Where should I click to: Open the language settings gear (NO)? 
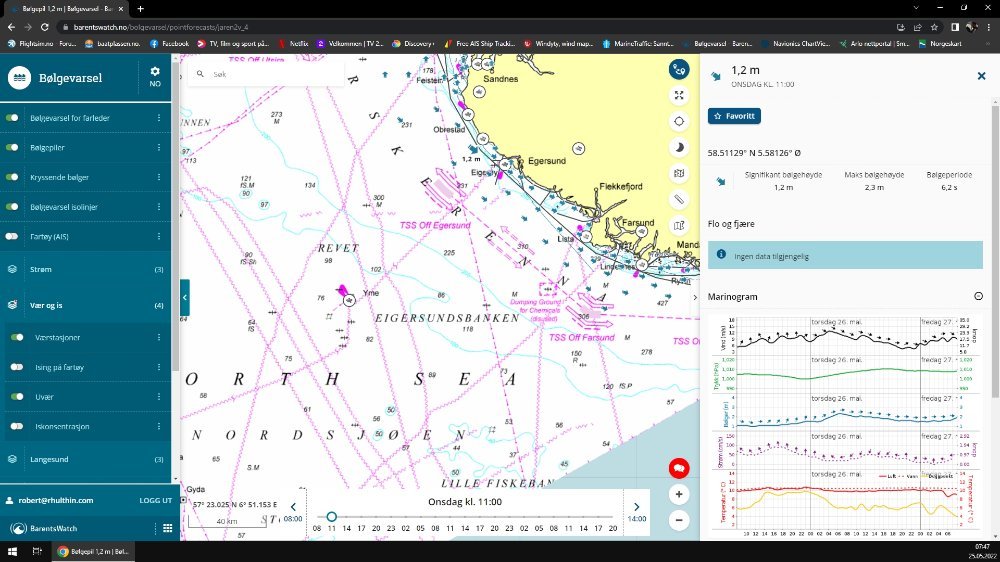(x=155, y=77)
